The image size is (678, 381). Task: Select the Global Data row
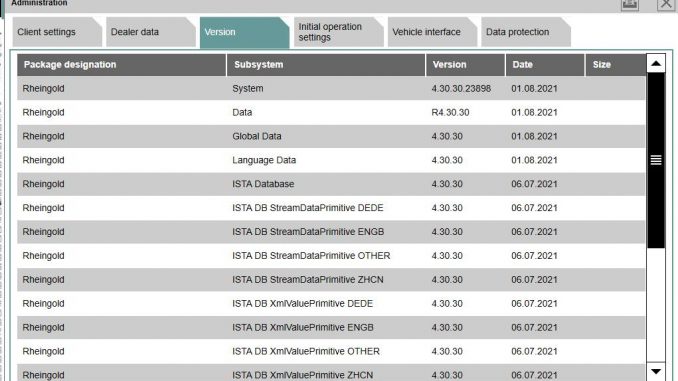click(331, 136)
